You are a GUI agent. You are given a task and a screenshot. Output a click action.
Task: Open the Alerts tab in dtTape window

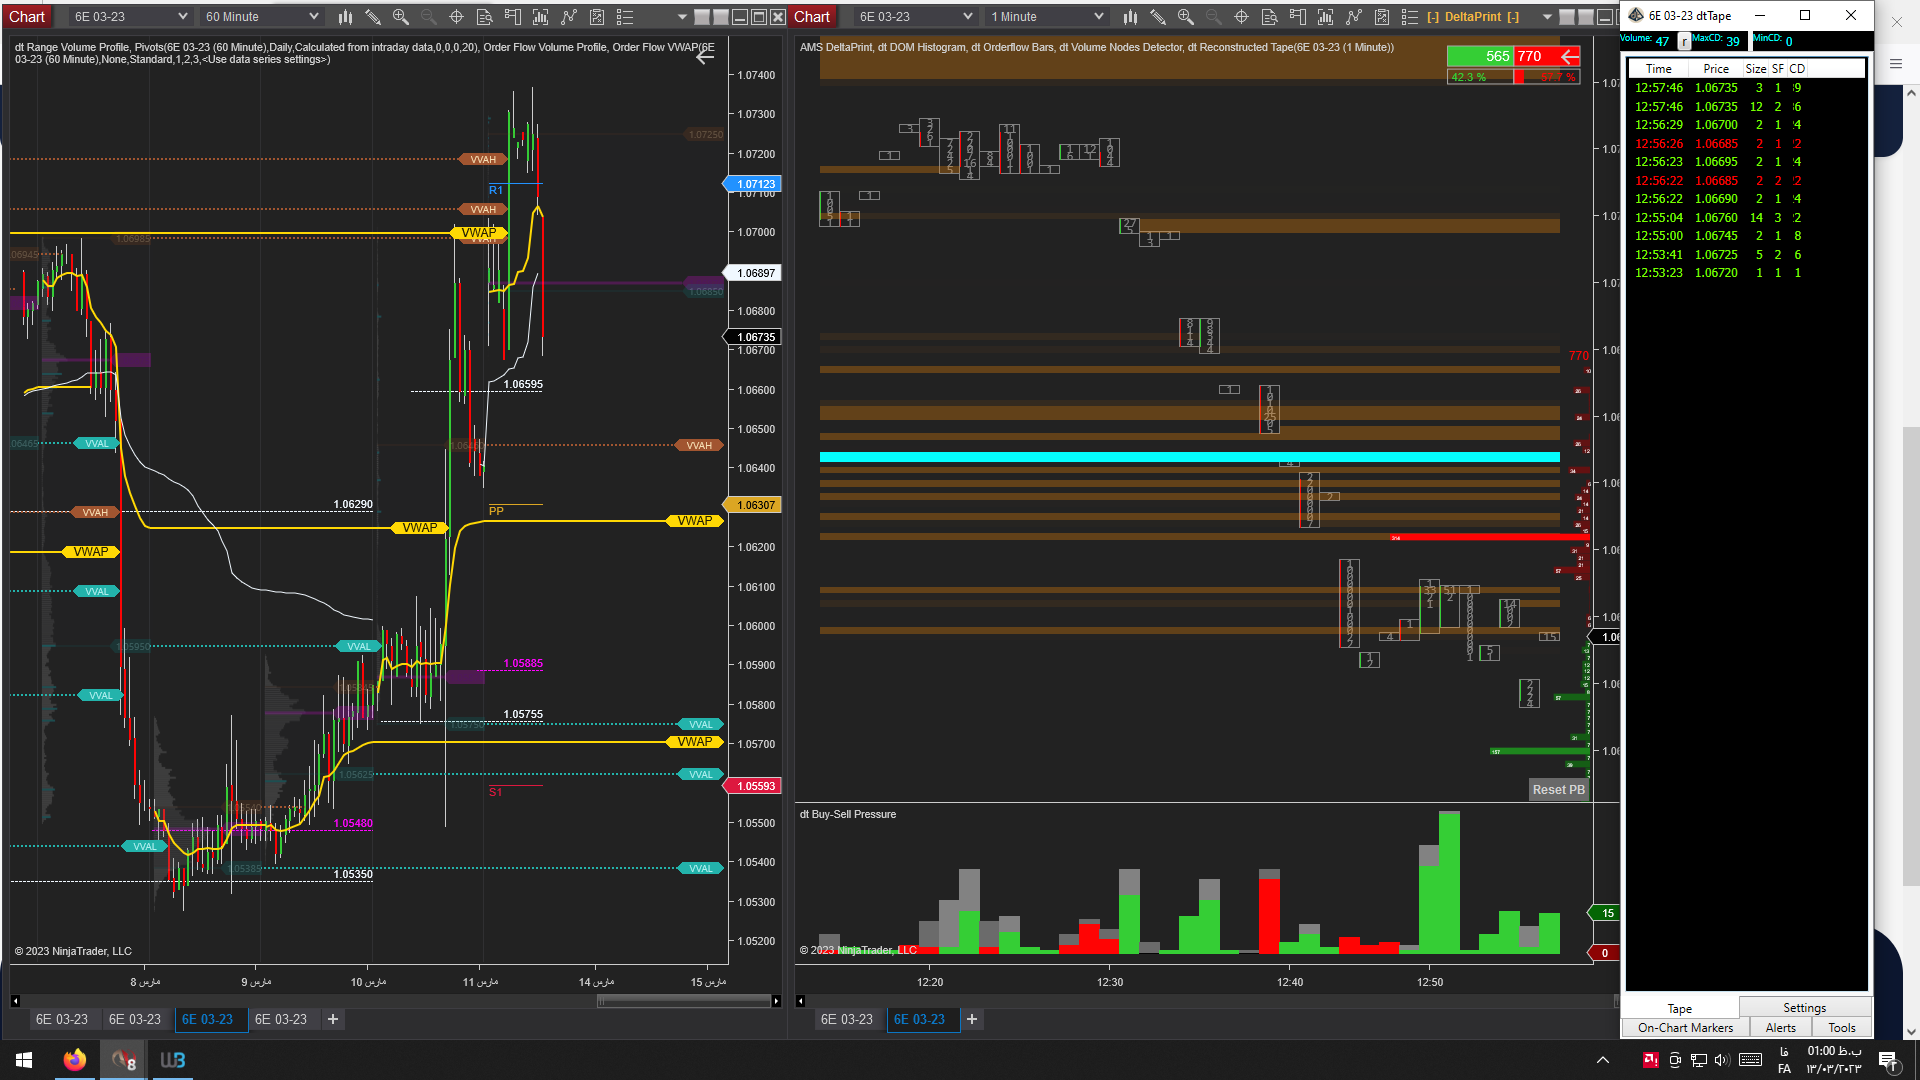(x=1780, y=1028)
